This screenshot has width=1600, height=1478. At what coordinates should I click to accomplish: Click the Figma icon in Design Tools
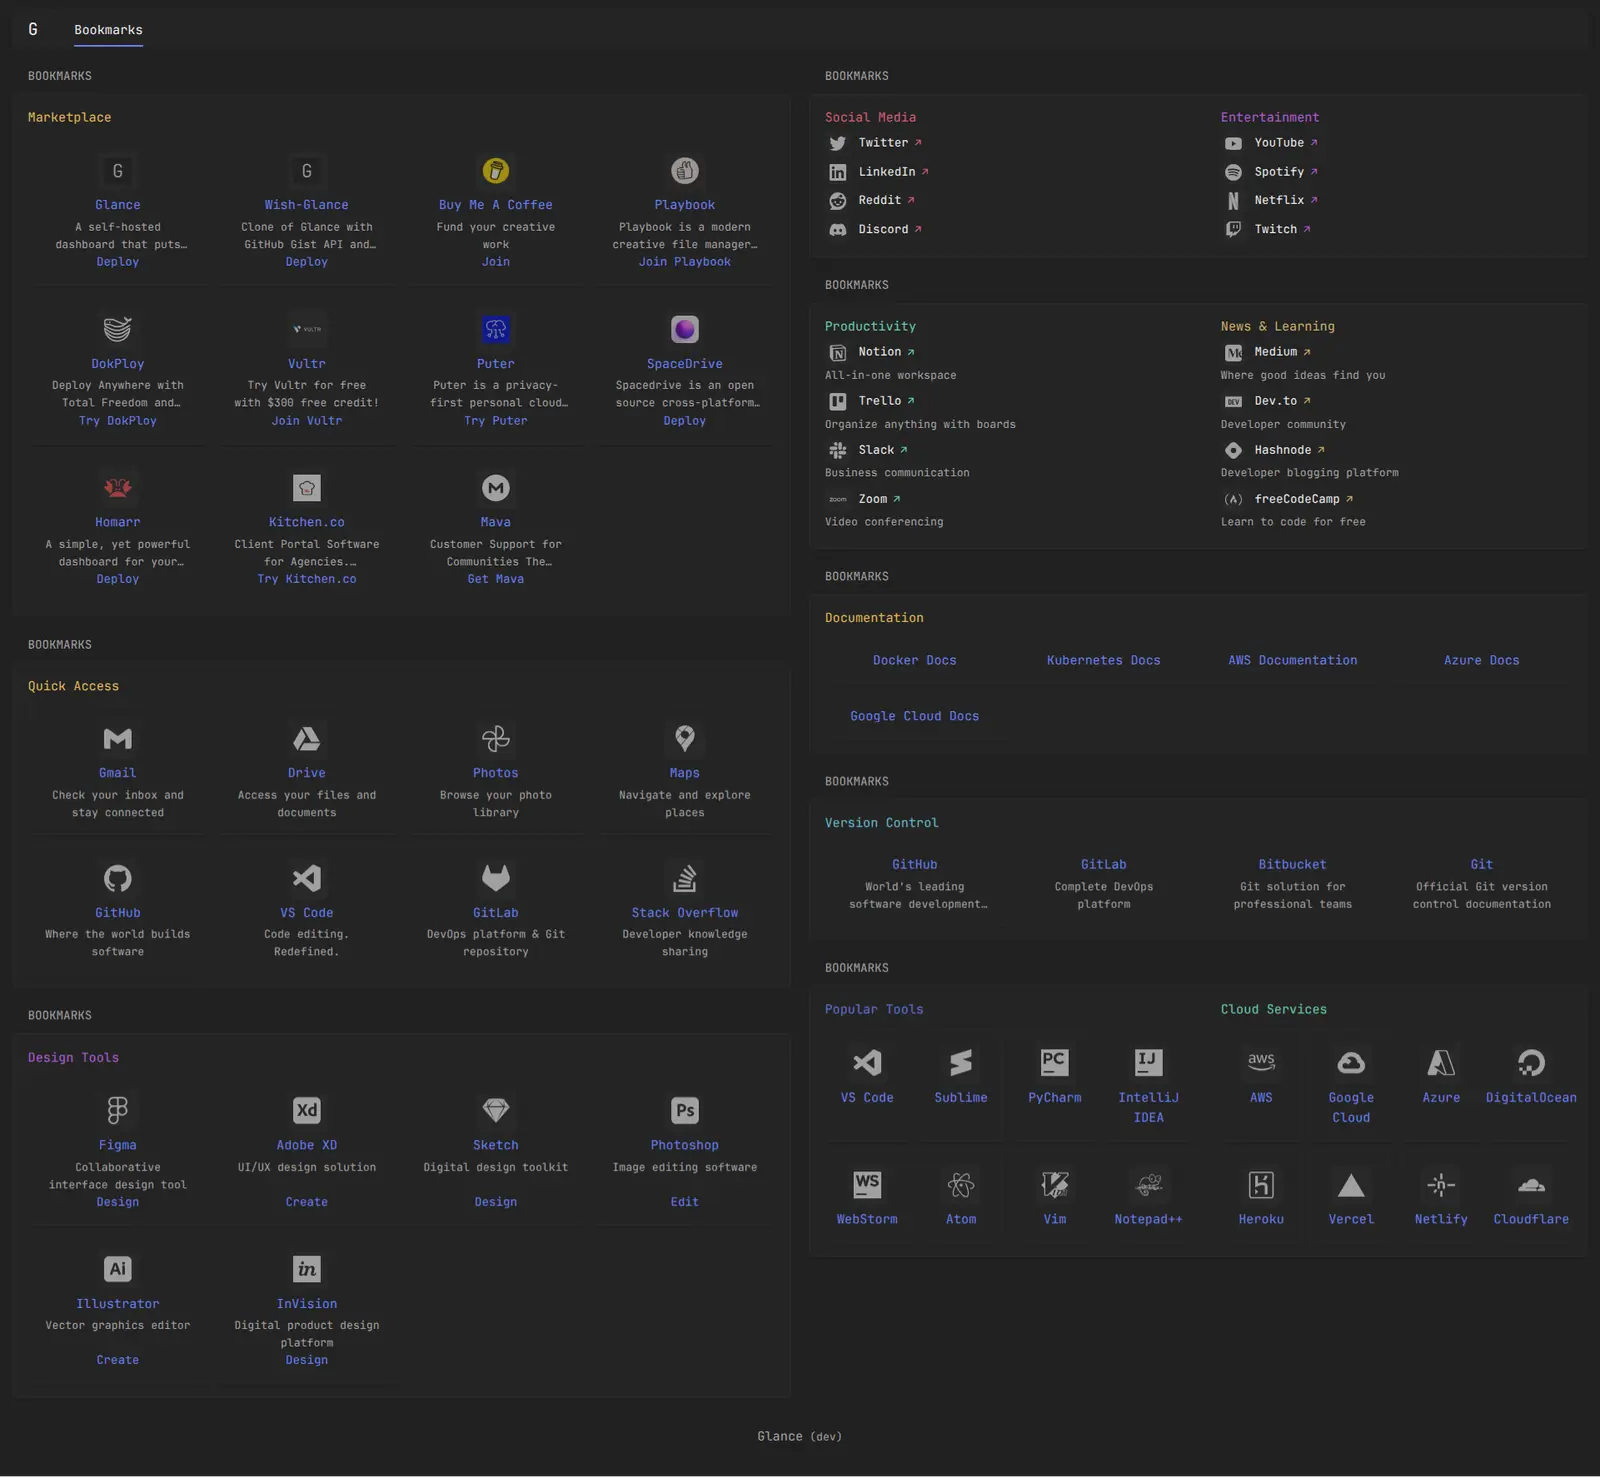pos(118,1110)
